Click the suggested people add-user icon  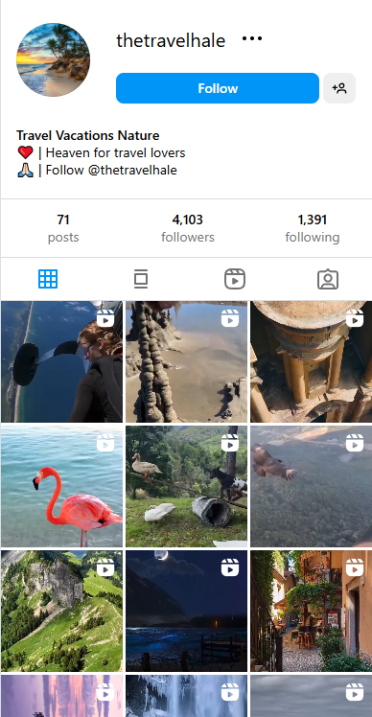point(339,88)
